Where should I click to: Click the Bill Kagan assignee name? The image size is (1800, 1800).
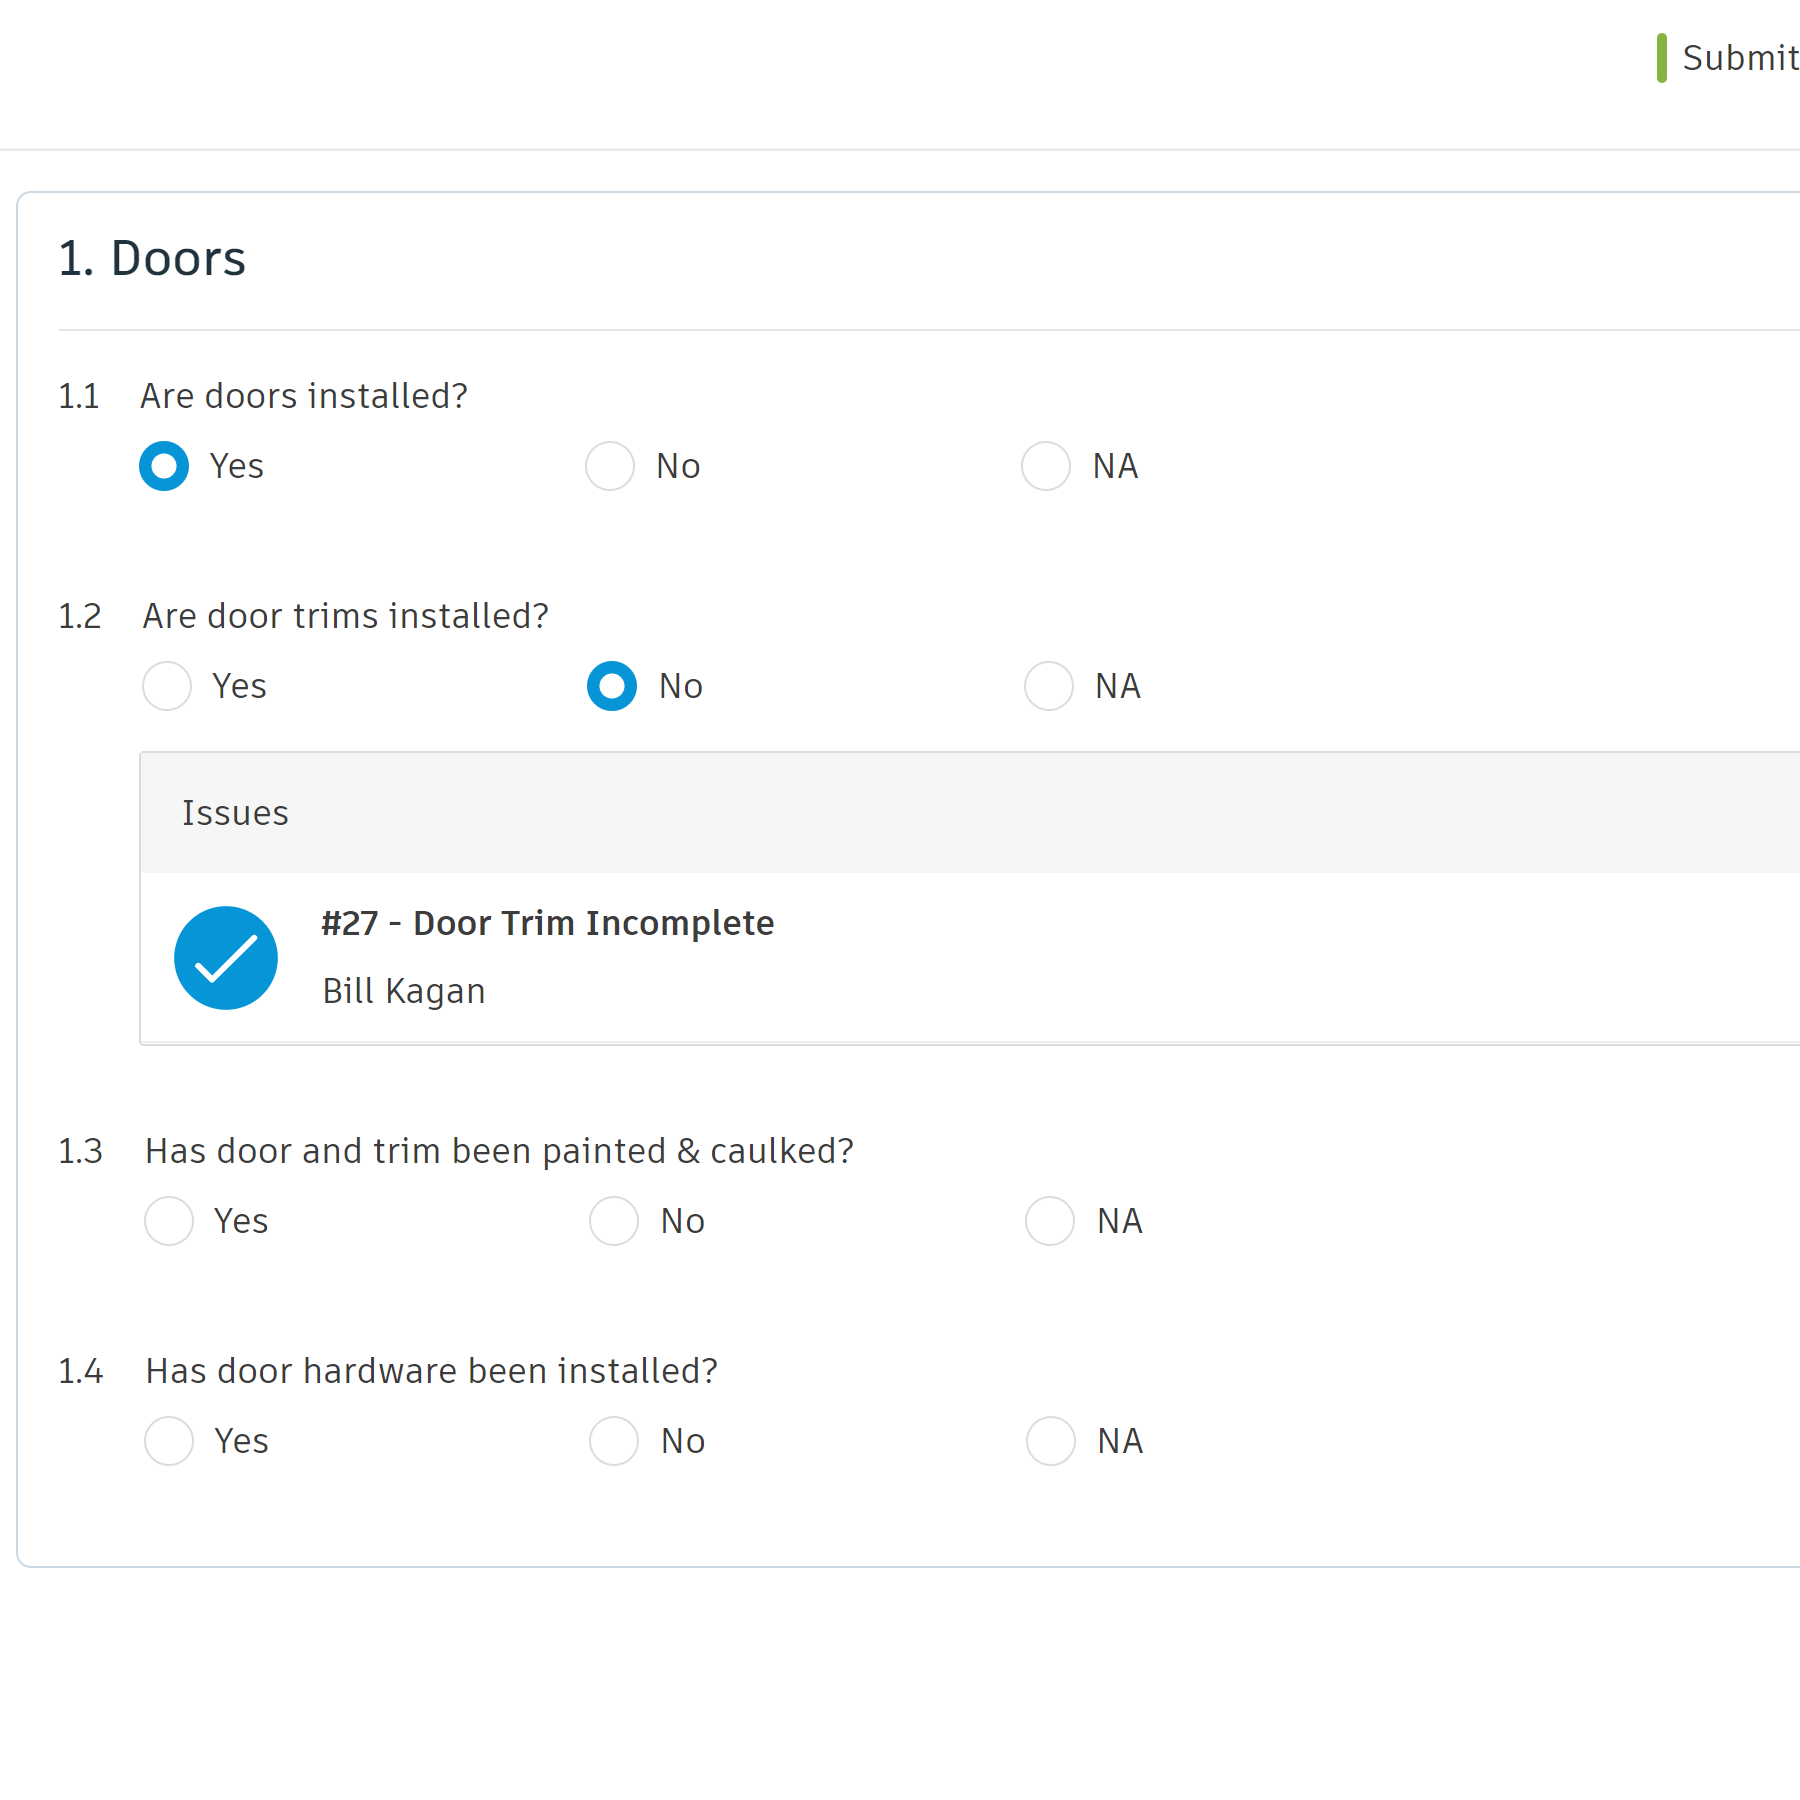(403, 991)
